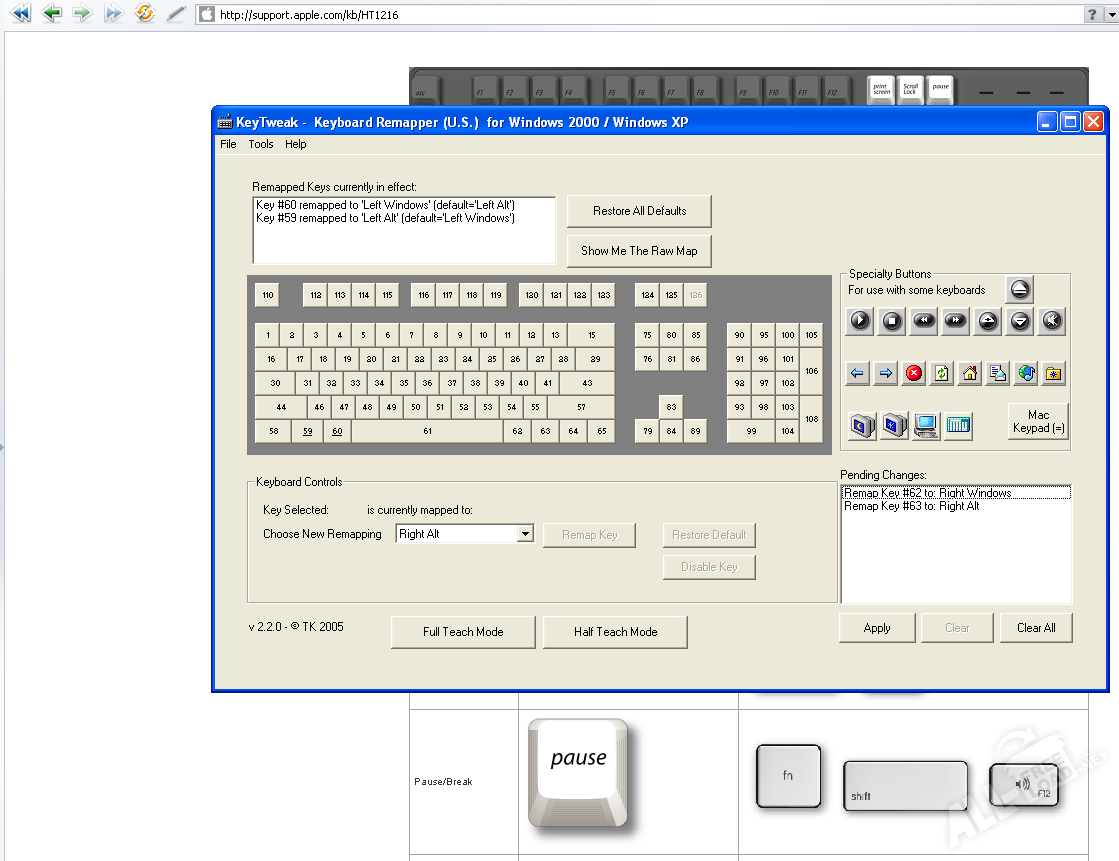Click the Full Teach Mode button

point(463,632)
